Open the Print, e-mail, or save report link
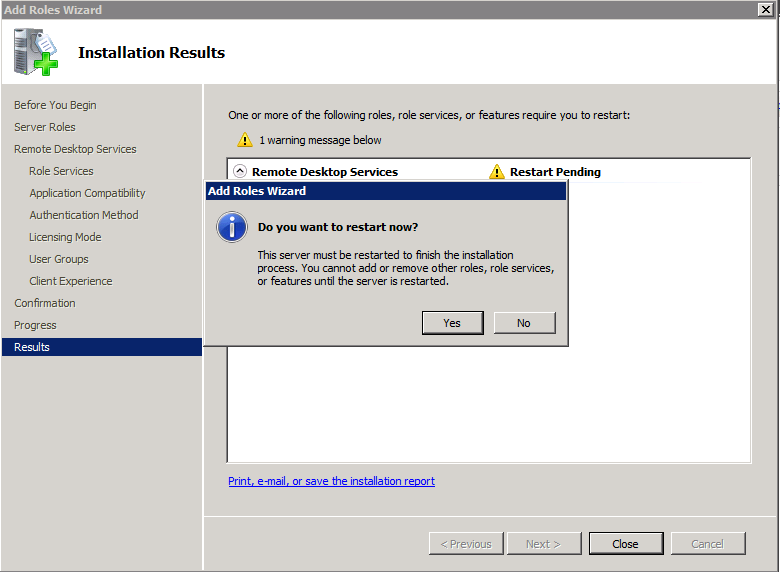 click(331, 481)
